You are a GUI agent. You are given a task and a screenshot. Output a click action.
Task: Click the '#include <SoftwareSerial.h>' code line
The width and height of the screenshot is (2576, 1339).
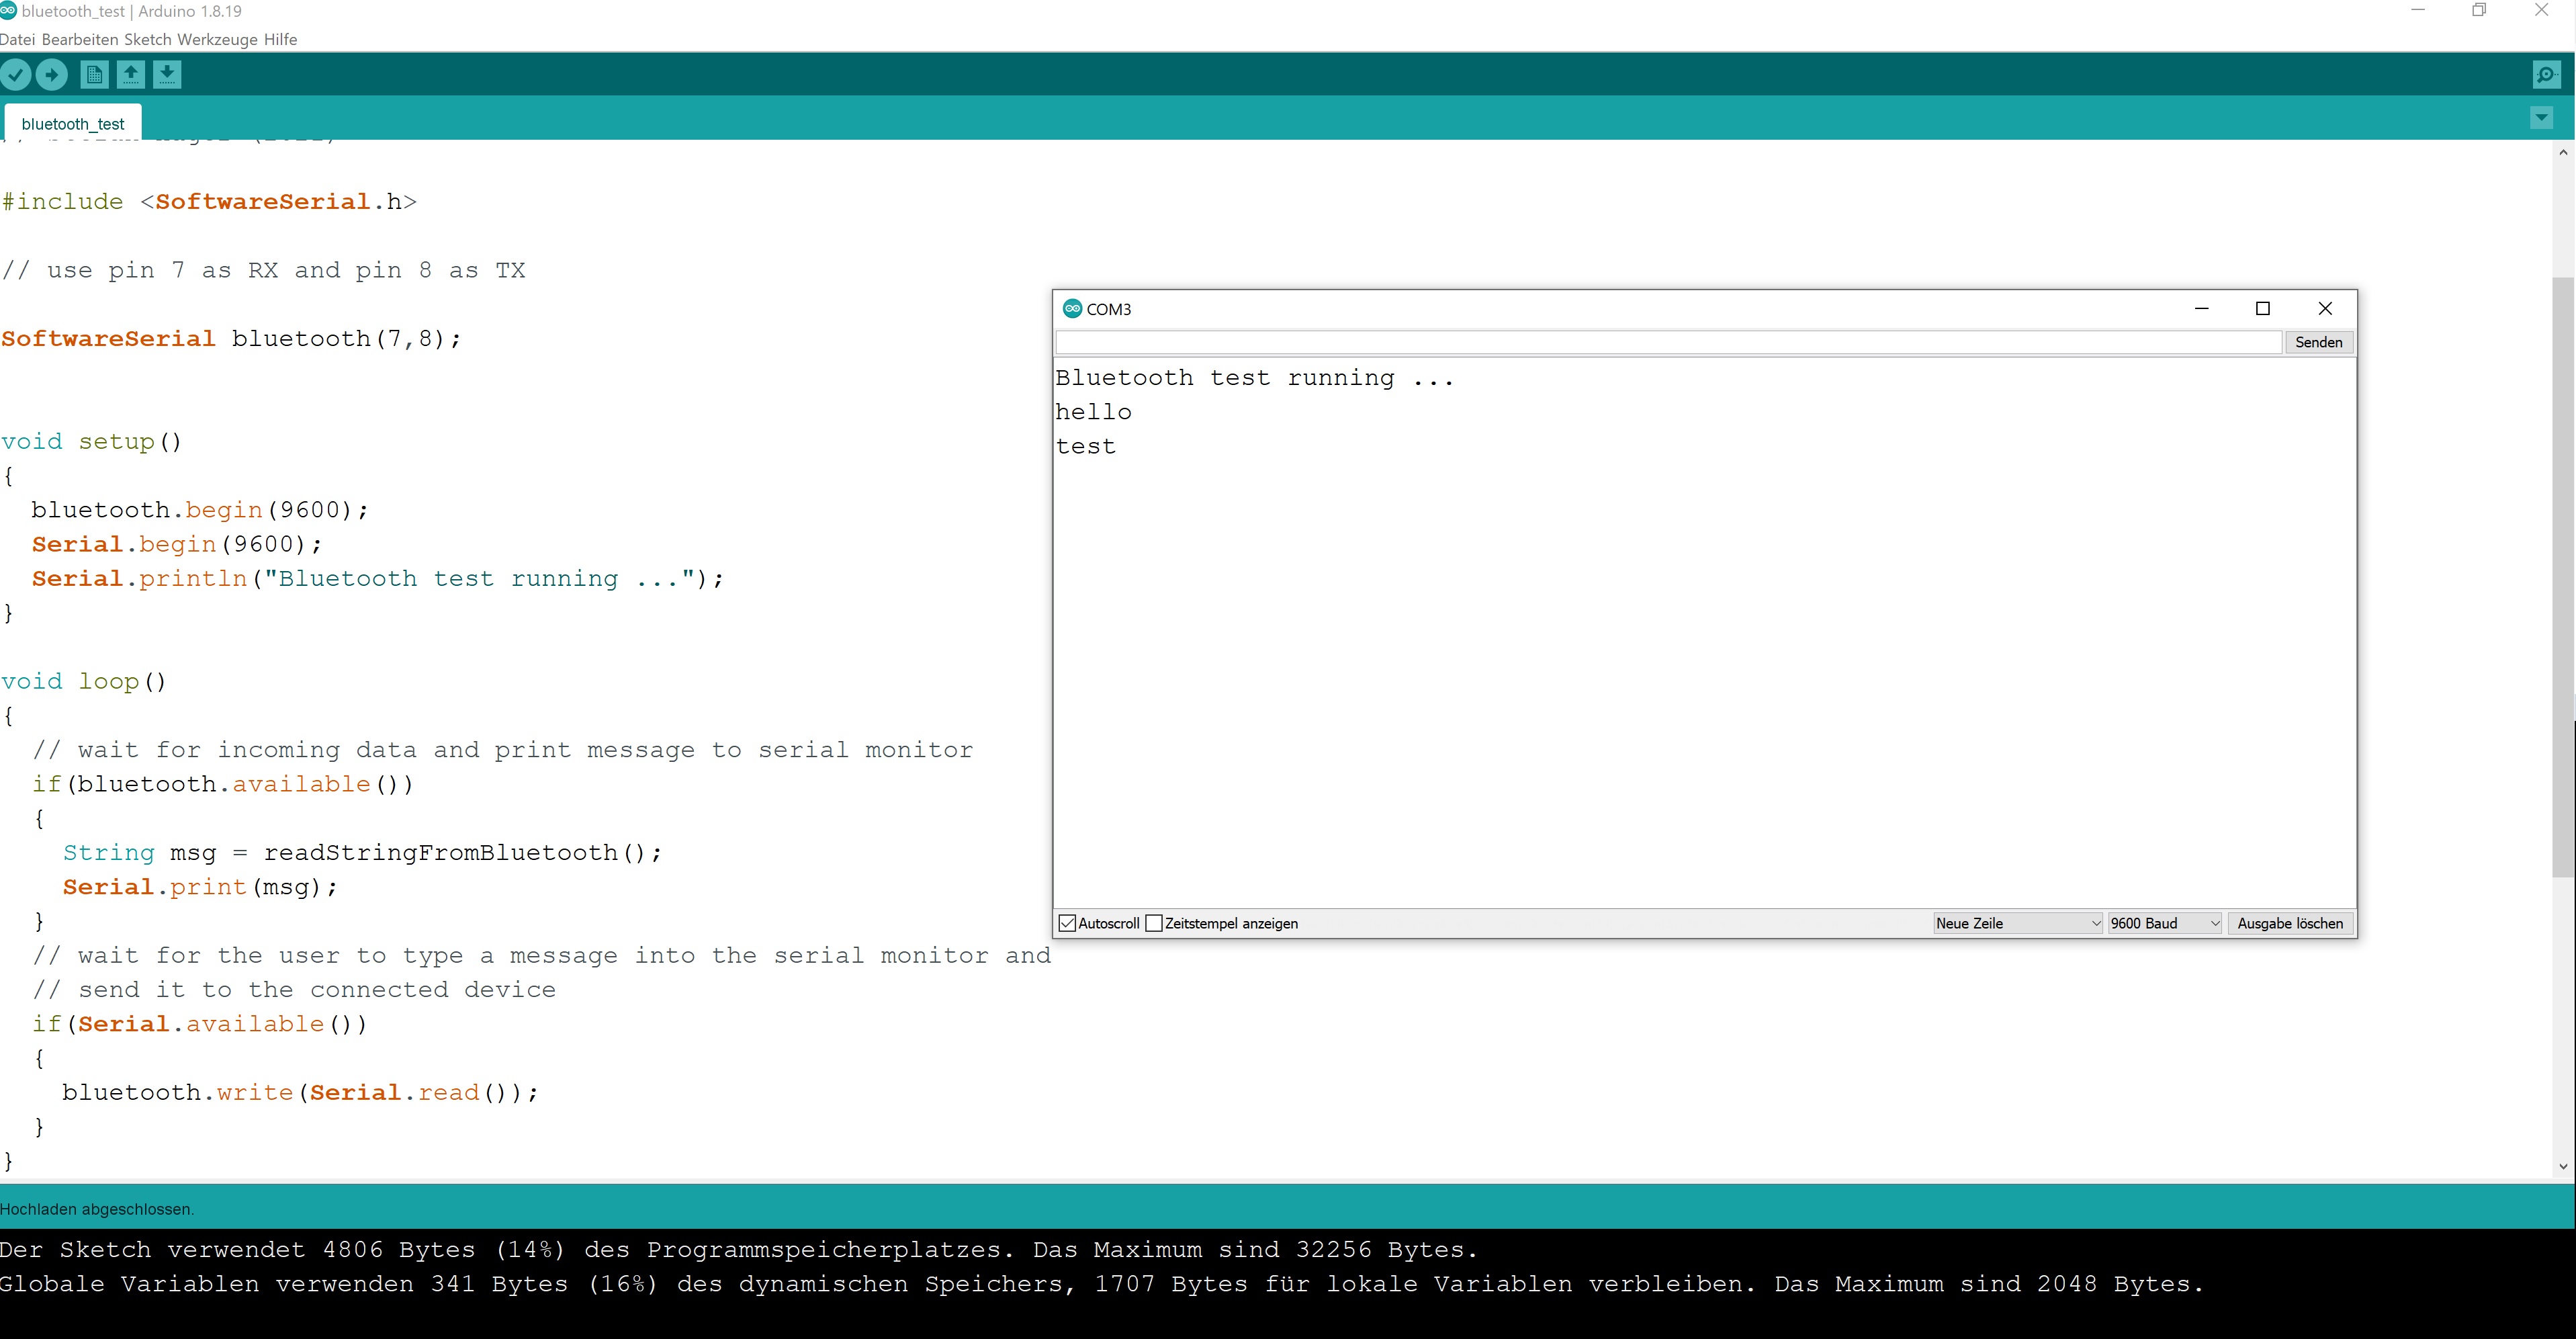pos(209,202)
